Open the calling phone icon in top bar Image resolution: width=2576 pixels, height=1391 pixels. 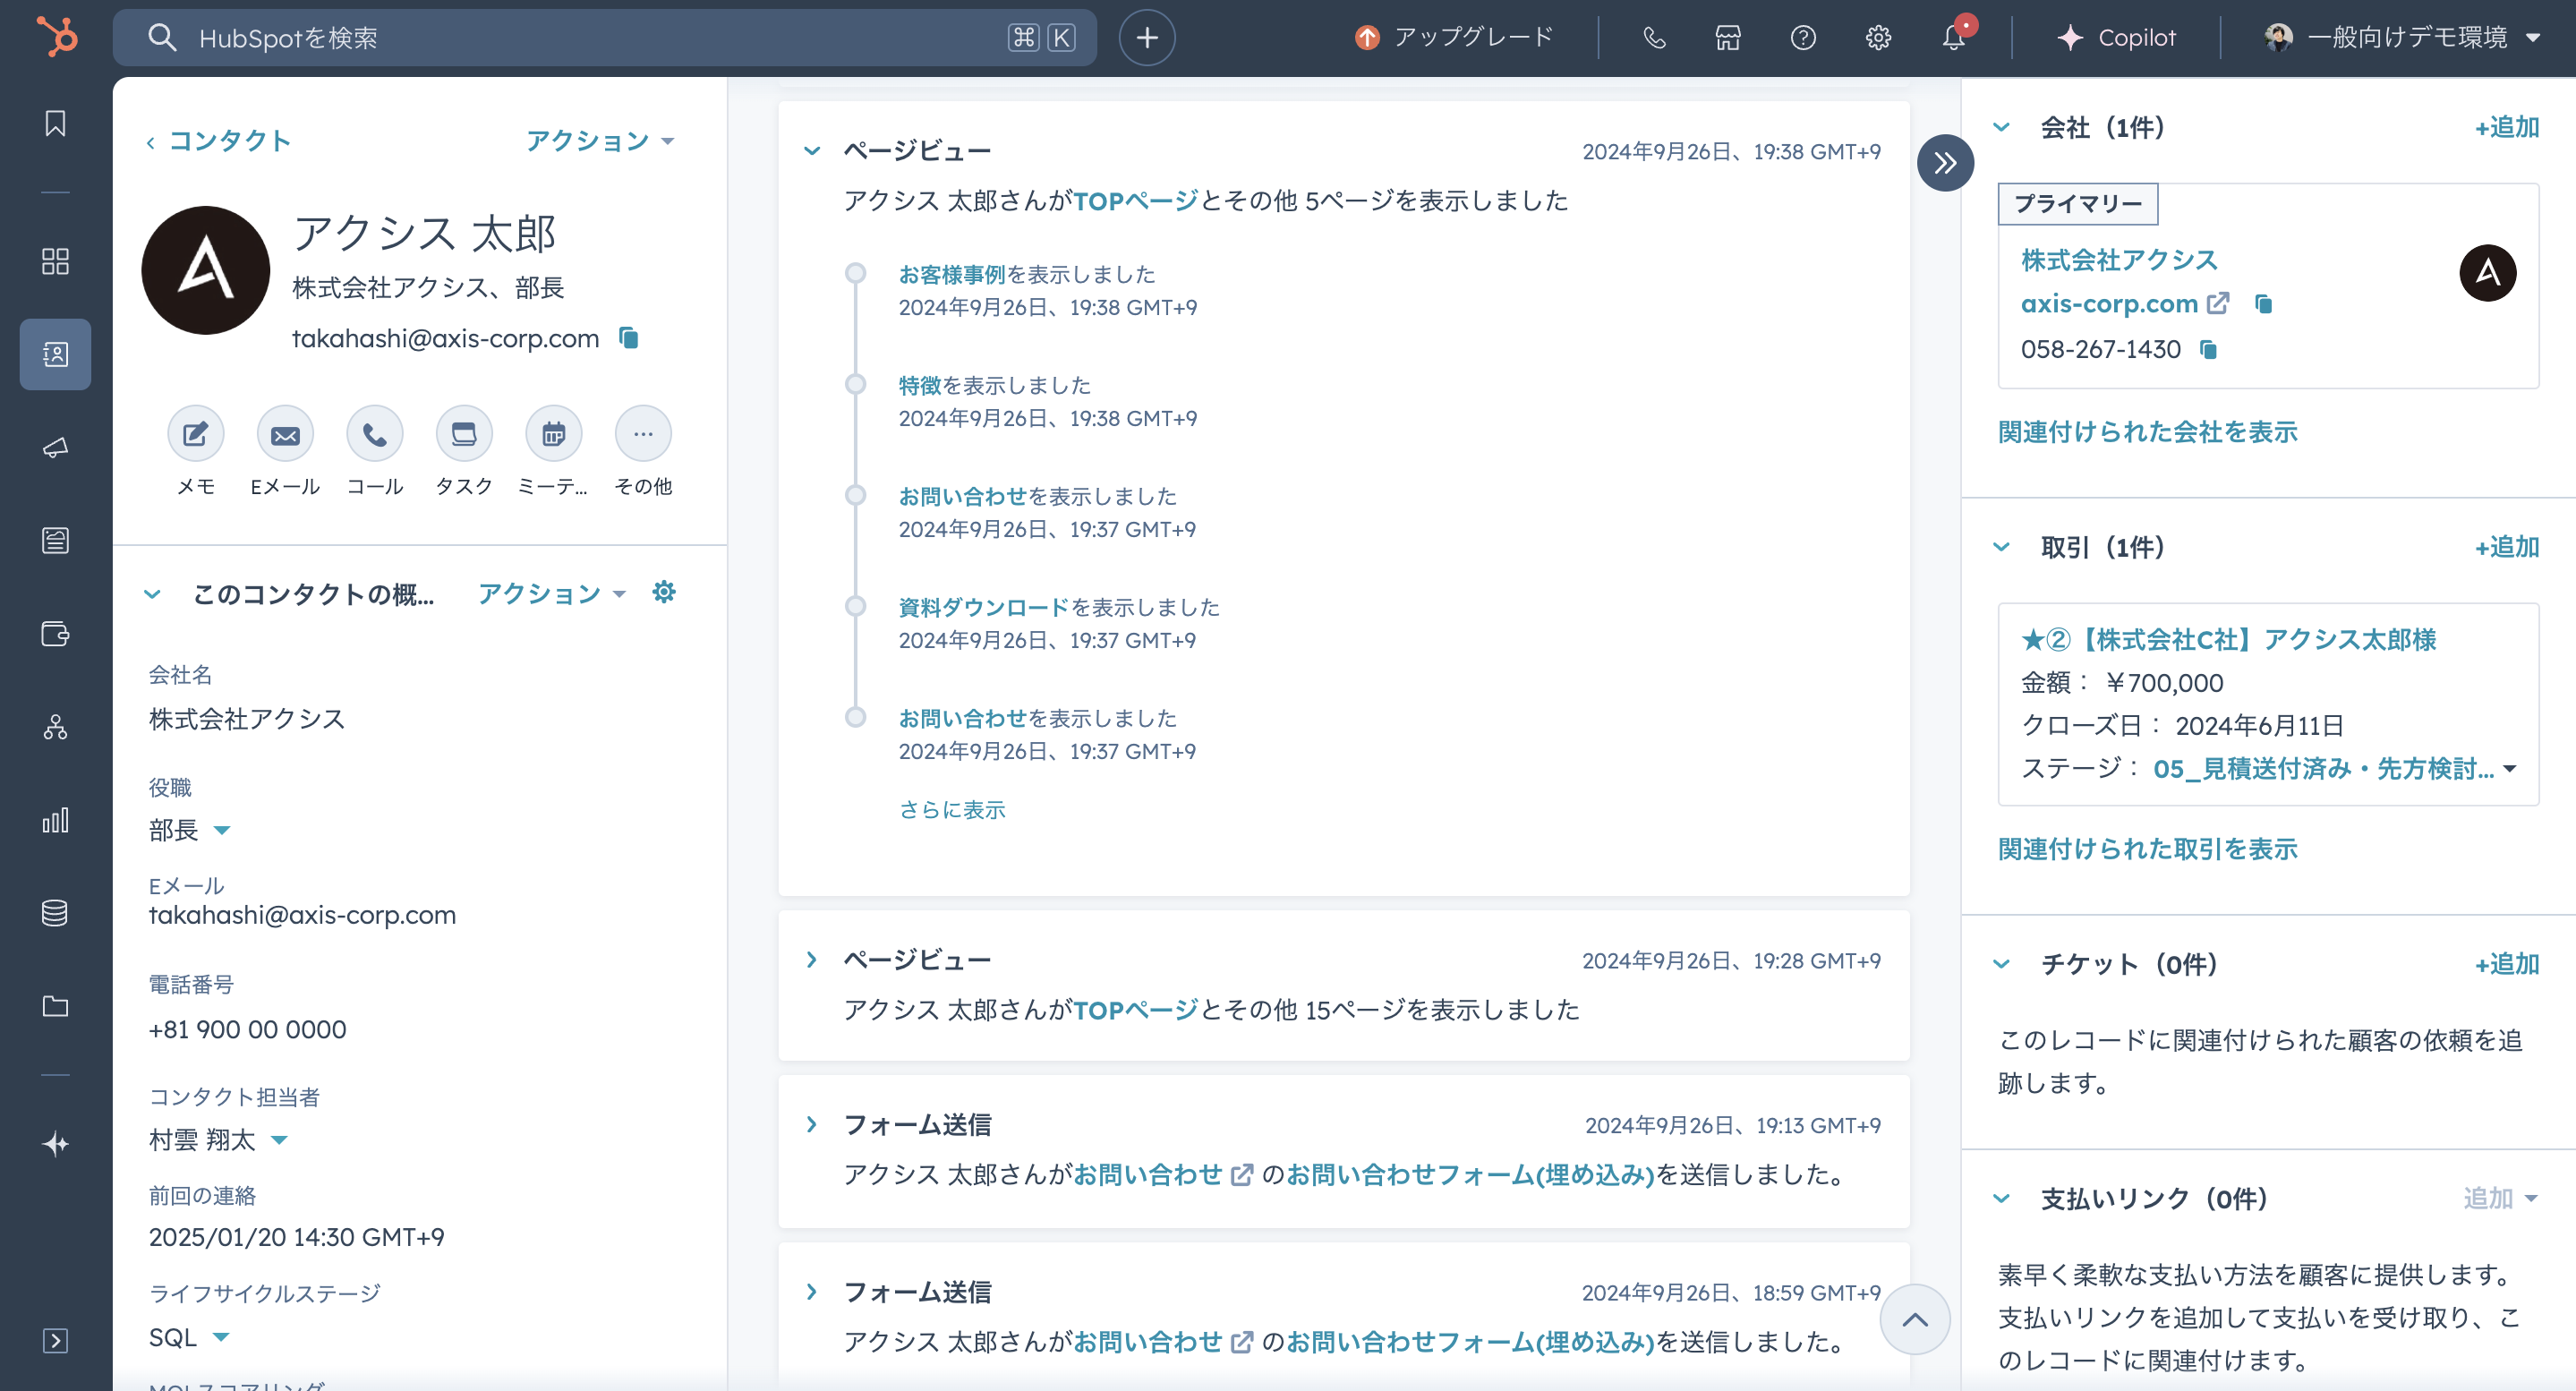(x=1654, y=38)
